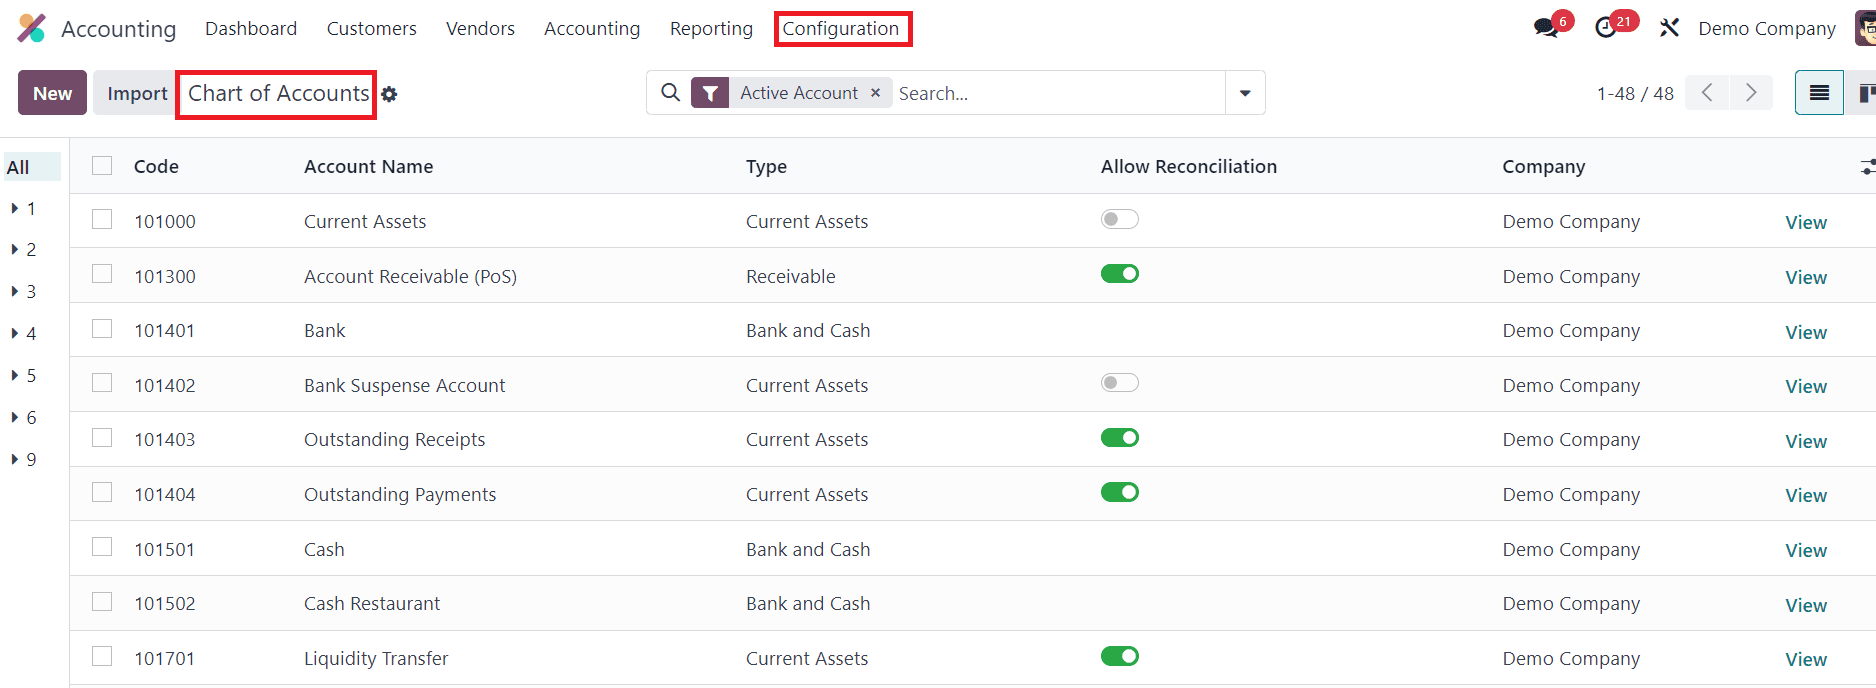1876x688 pixels.
Task: Open the Chart of Accounts gear settings
Action: 390,94
